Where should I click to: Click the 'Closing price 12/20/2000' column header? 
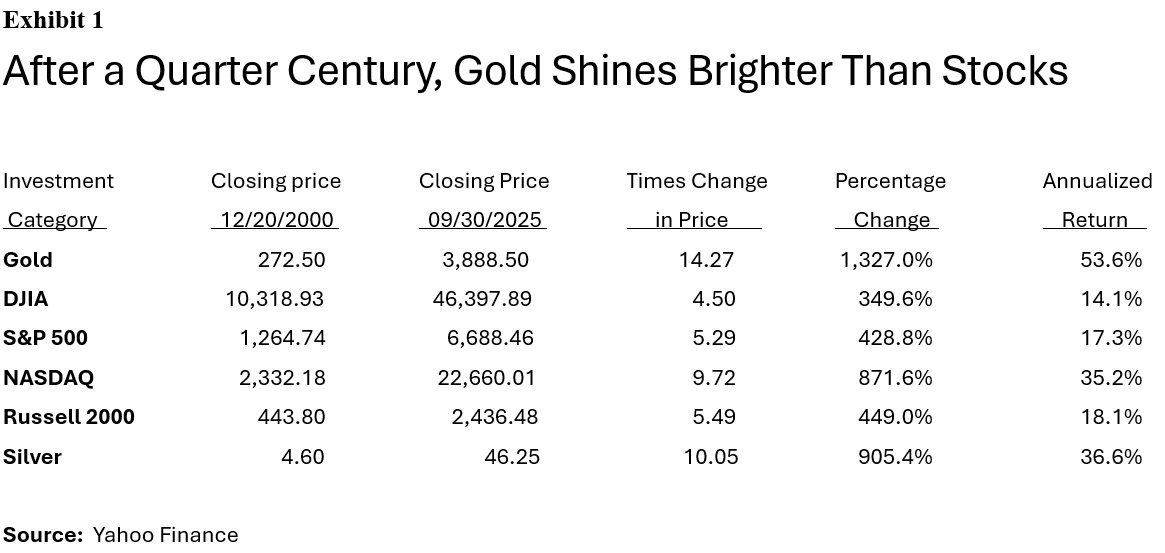(276, 200)
